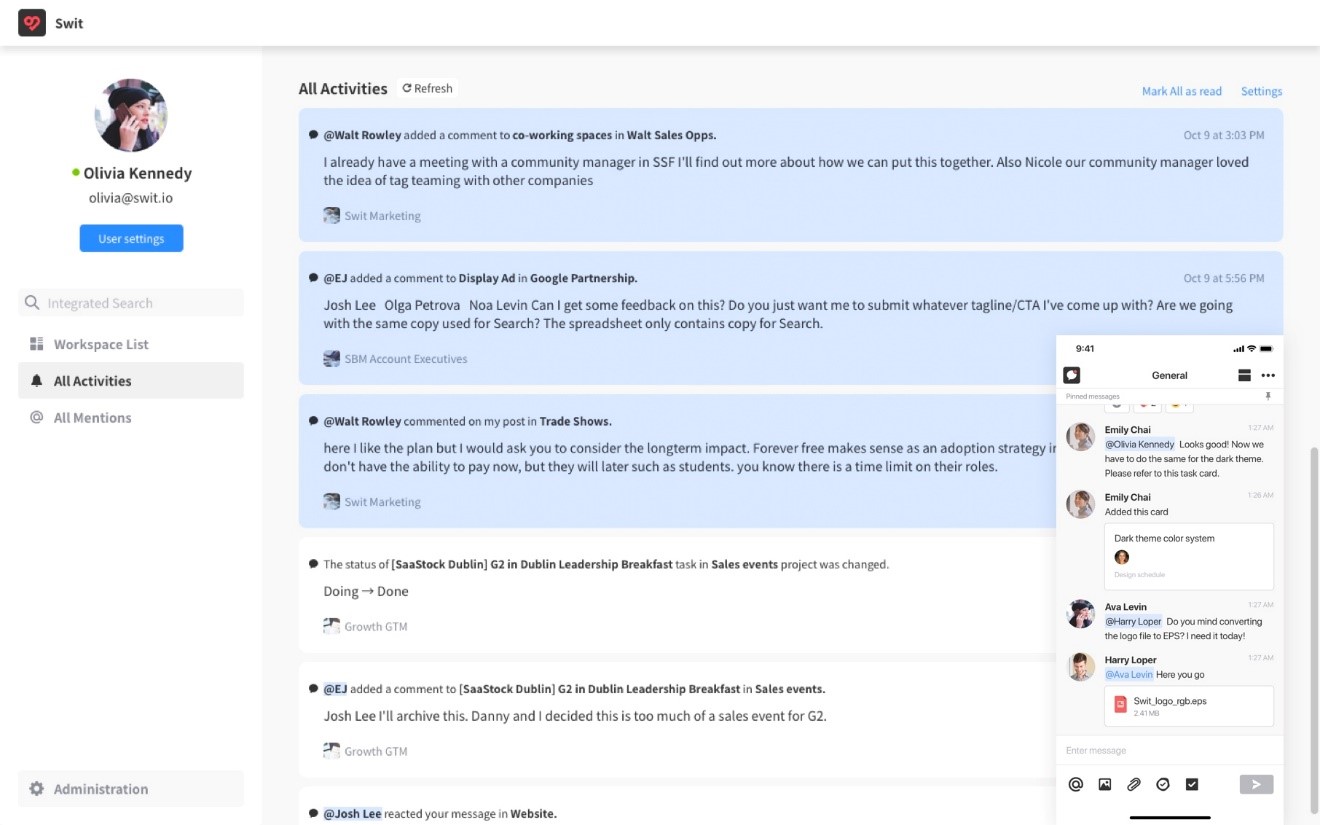Click the Refresh icon beside All Activities
The width and height of the screenshot is (1320, 825).
coord(408,89)
